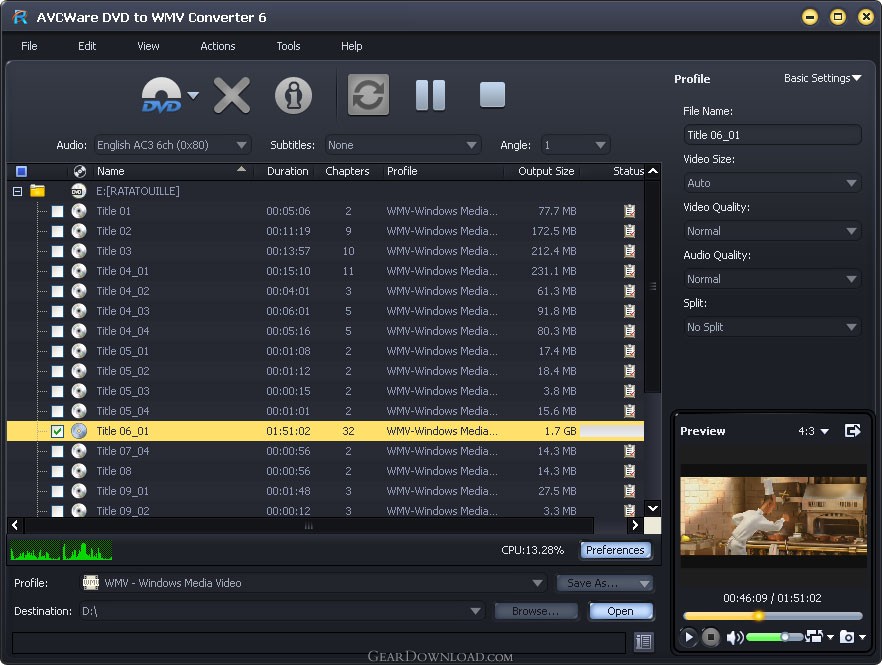Click the Remove (X) toolbar icon
Viewport: 882px width, 665px height.
[x=232, y=96]
